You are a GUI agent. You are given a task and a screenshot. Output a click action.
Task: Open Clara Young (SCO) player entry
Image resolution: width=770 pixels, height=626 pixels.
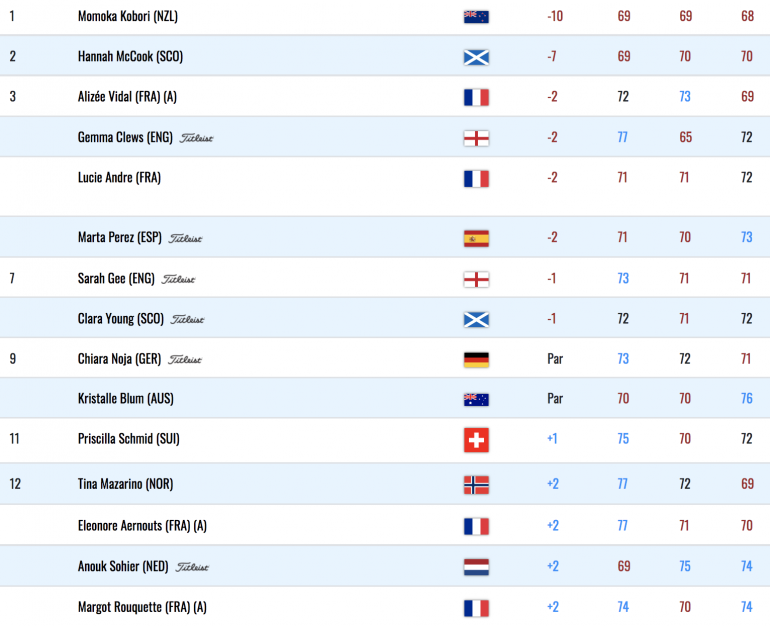coord(121,319)
